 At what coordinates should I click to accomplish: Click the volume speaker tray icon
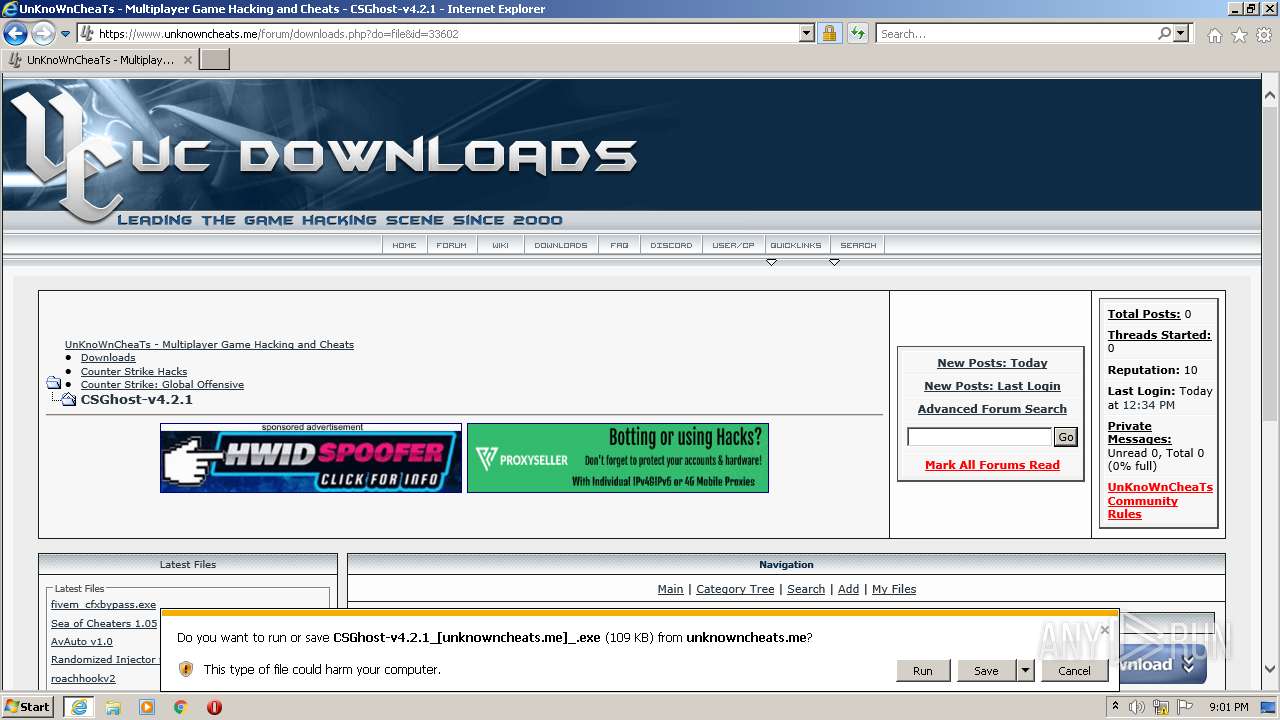click(x=1137, y=707)
